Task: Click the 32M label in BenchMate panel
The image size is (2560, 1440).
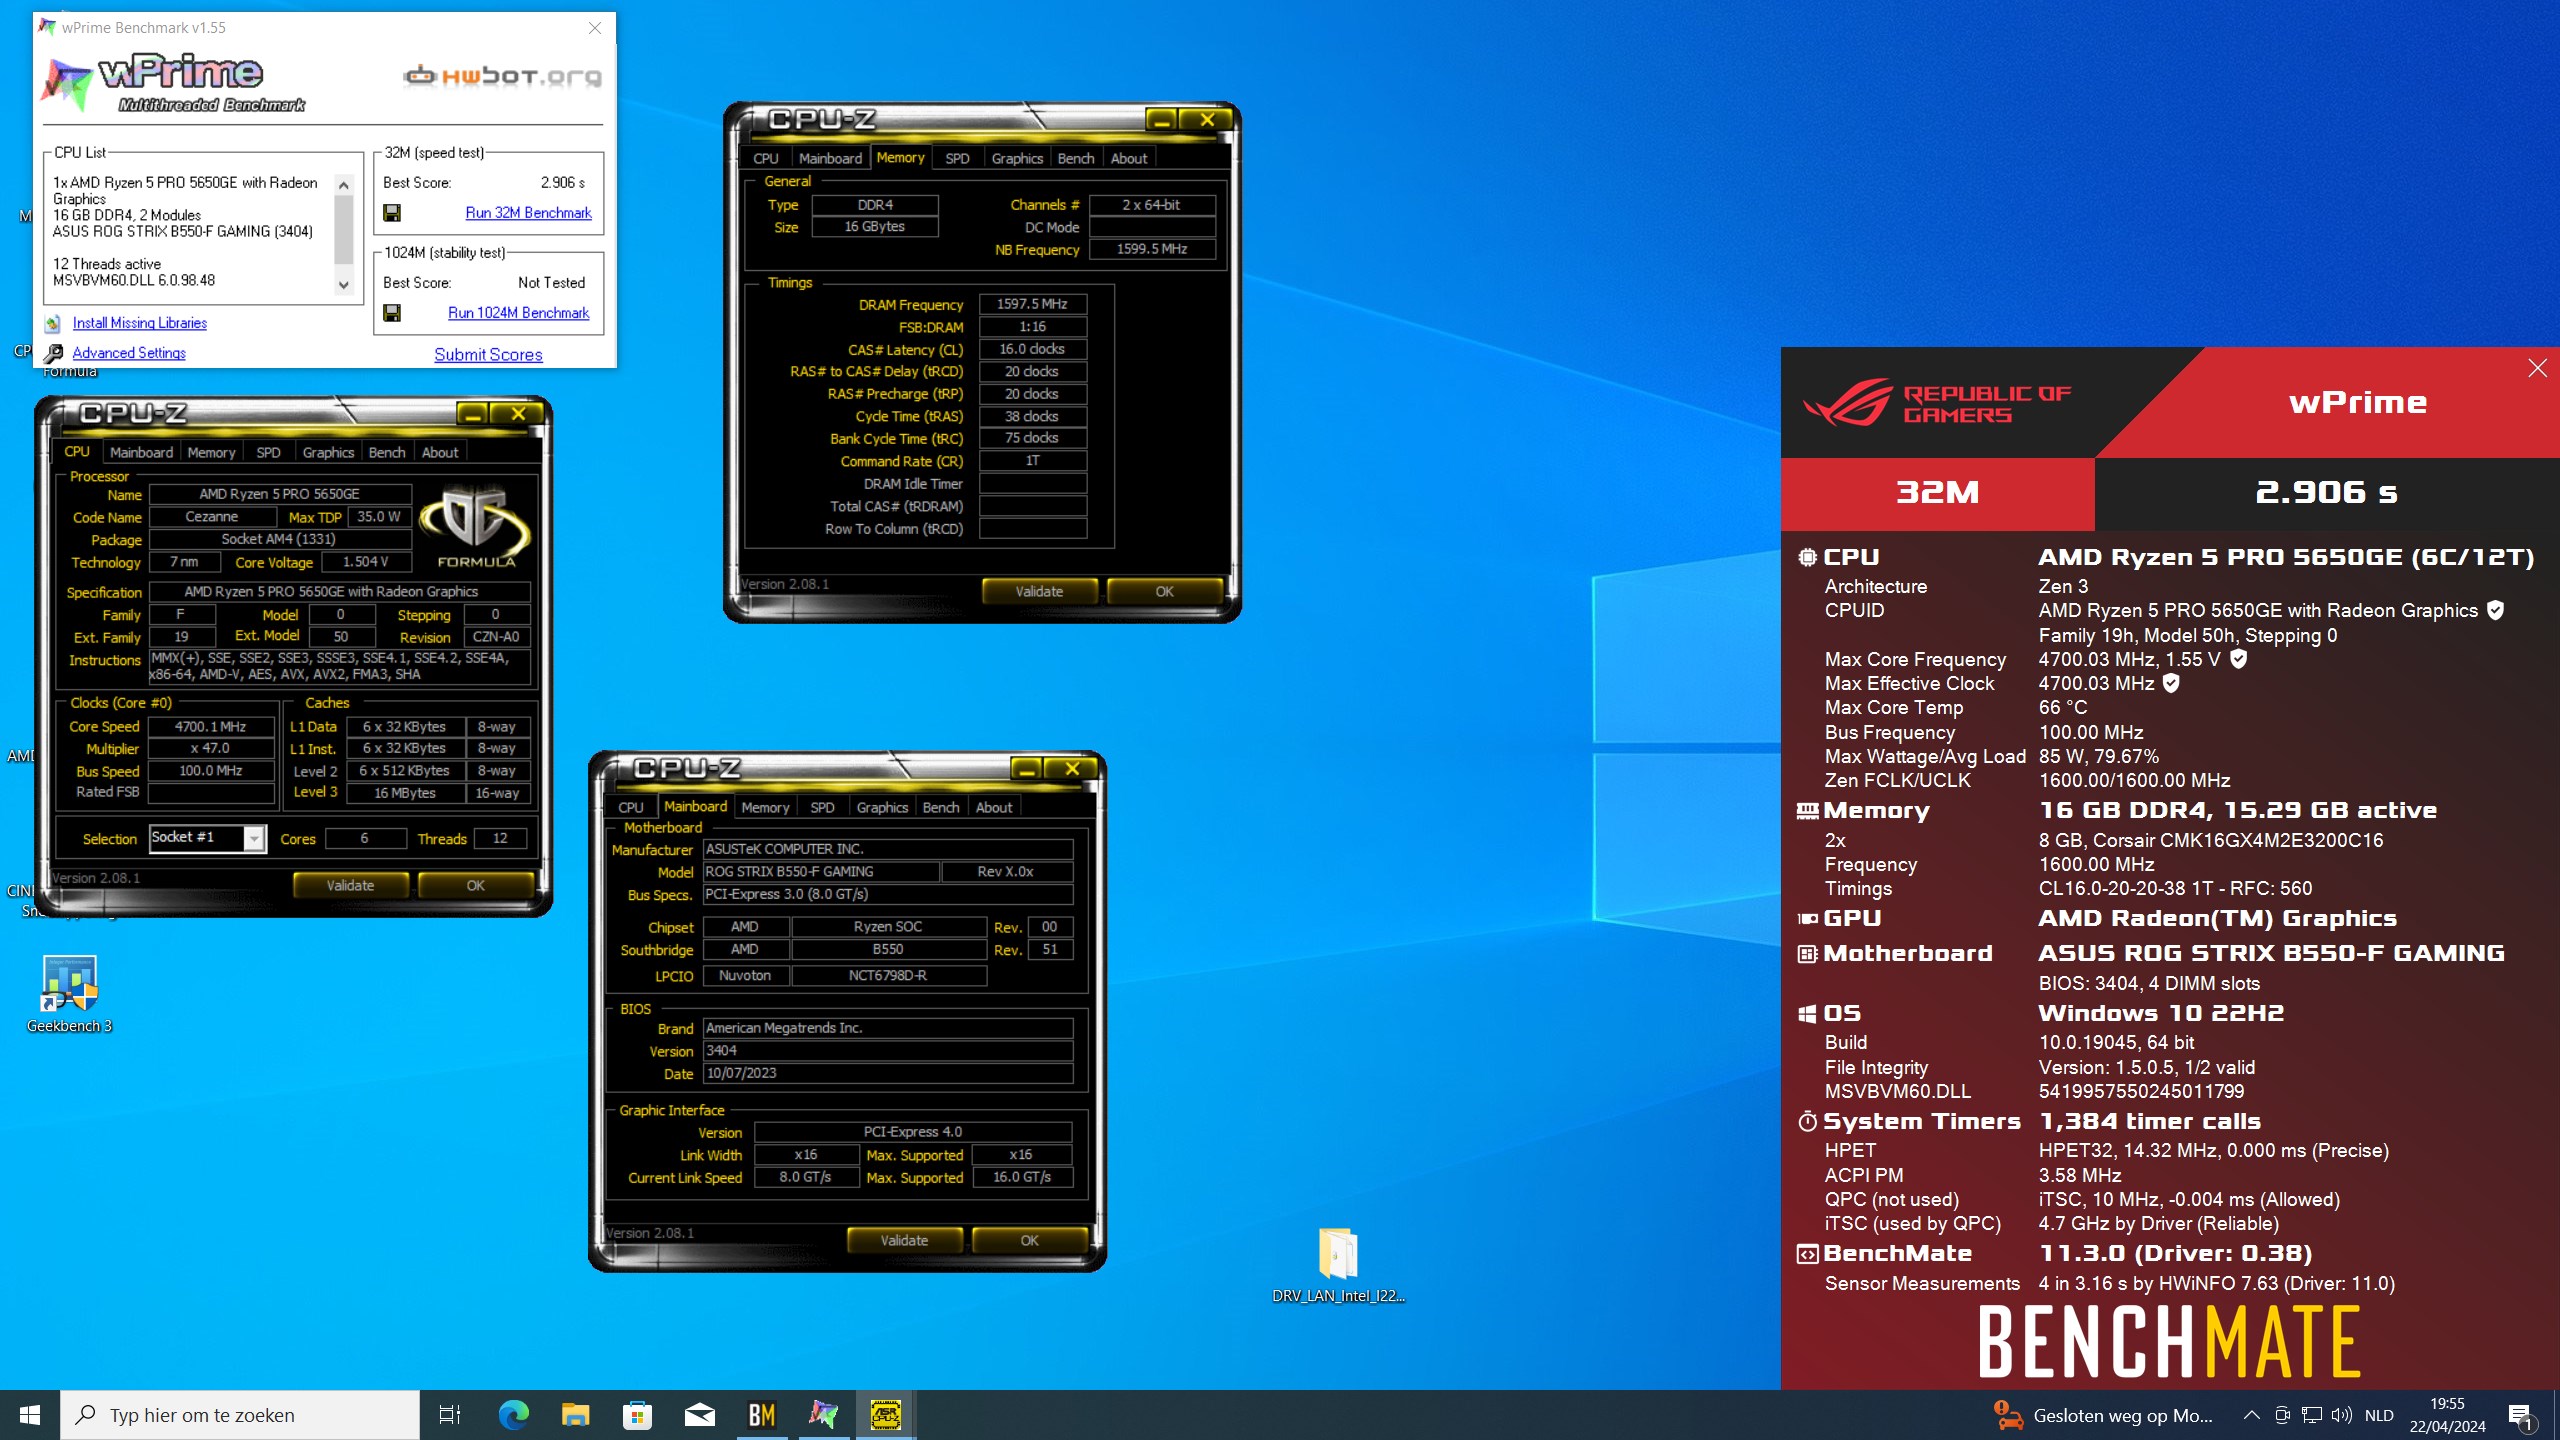Action: pyautogui.click(x=1937, y=492)
